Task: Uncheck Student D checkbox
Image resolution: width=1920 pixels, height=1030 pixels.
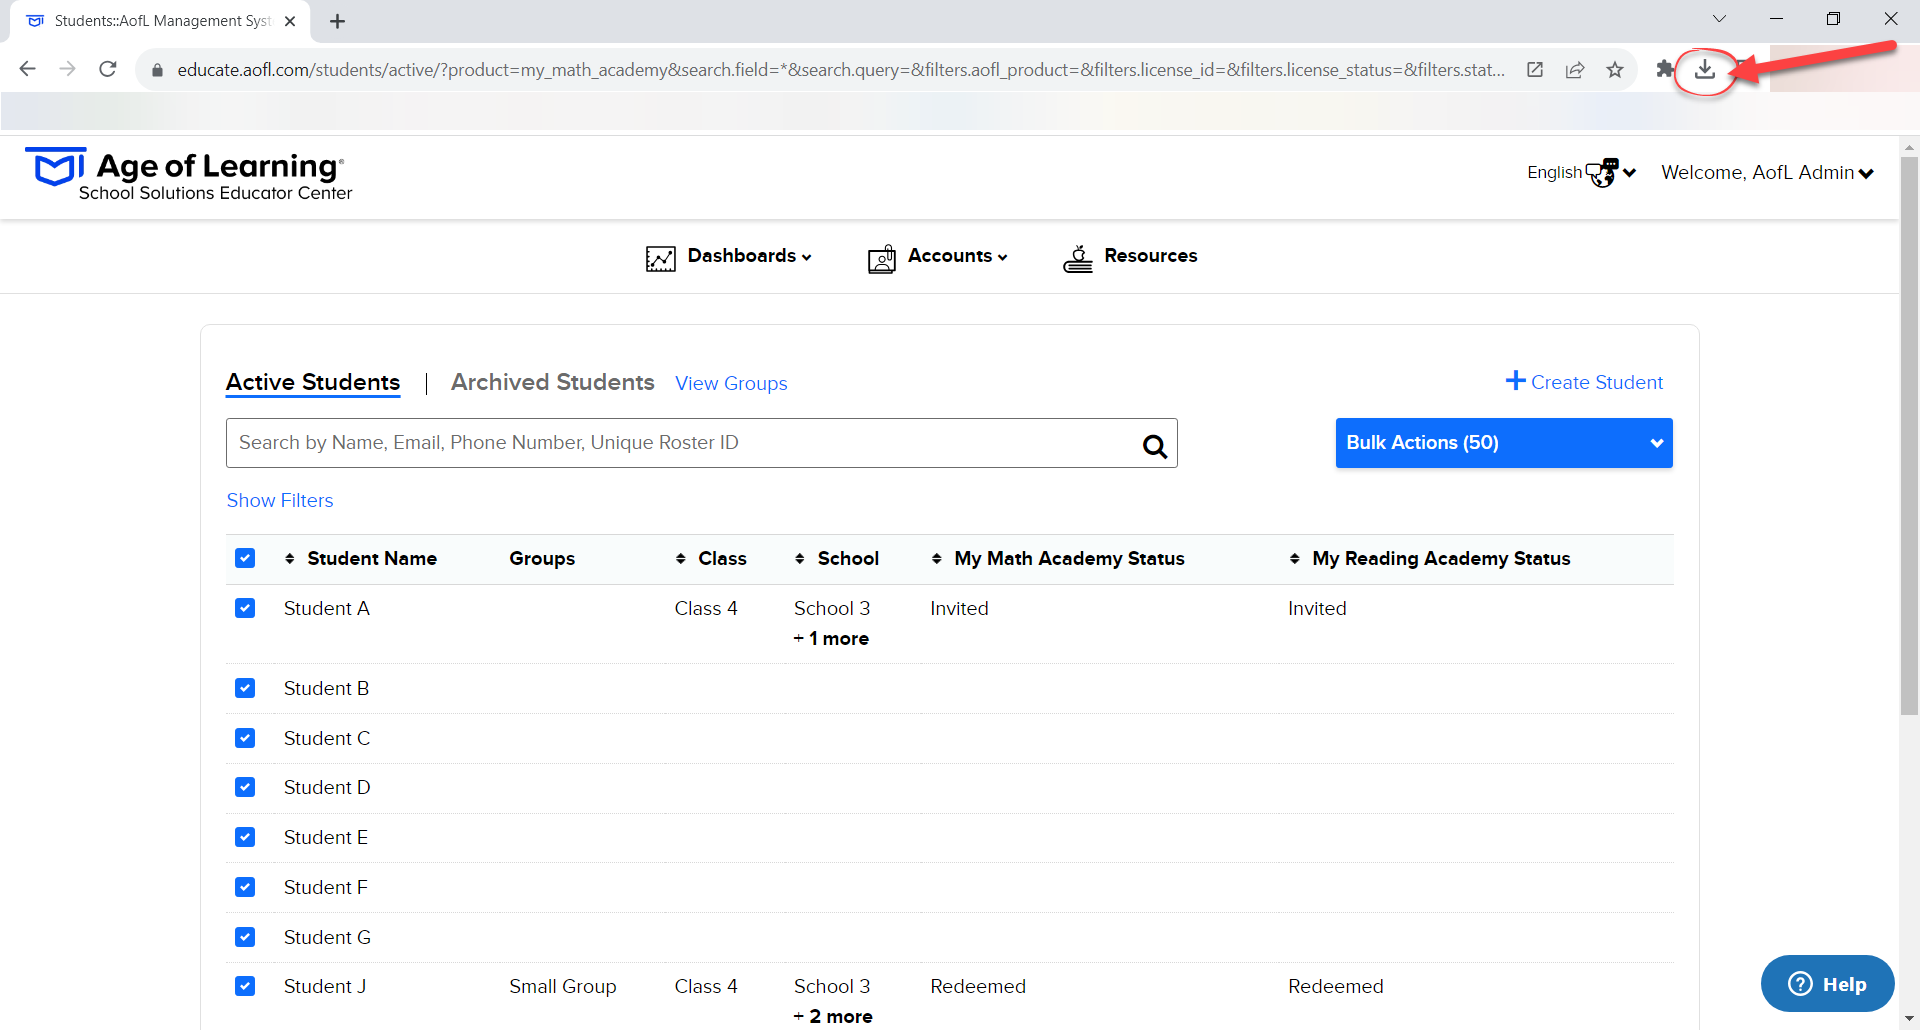Action: (245, 787)
